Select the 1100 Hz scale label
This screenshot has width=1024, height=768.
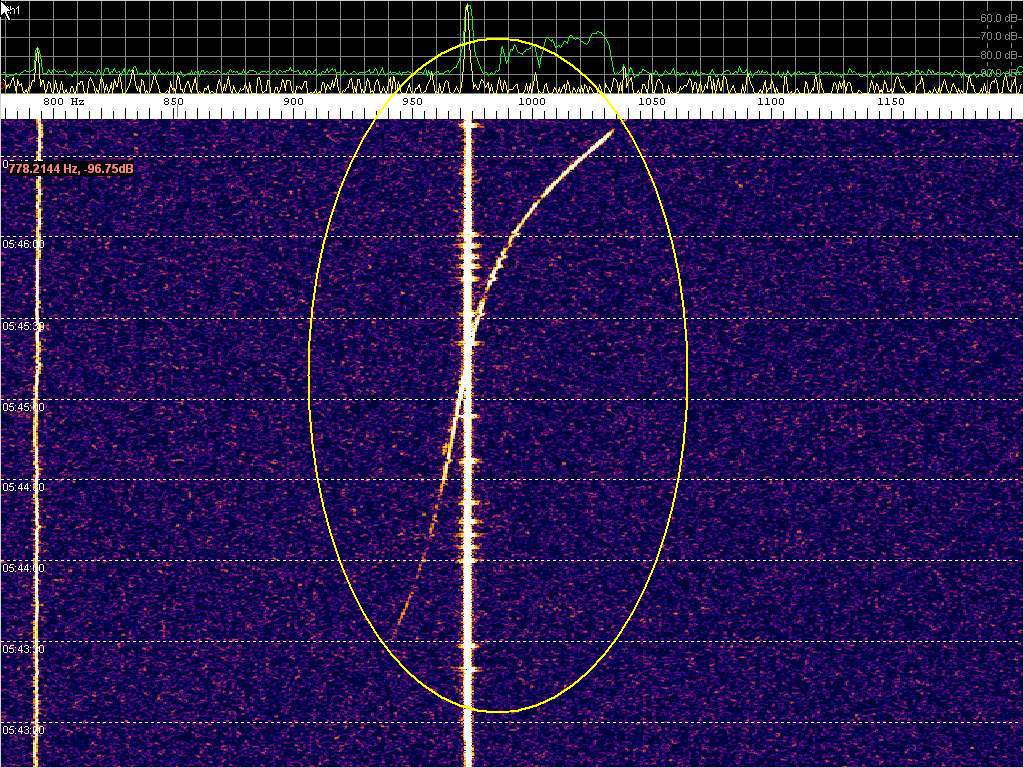770,102
